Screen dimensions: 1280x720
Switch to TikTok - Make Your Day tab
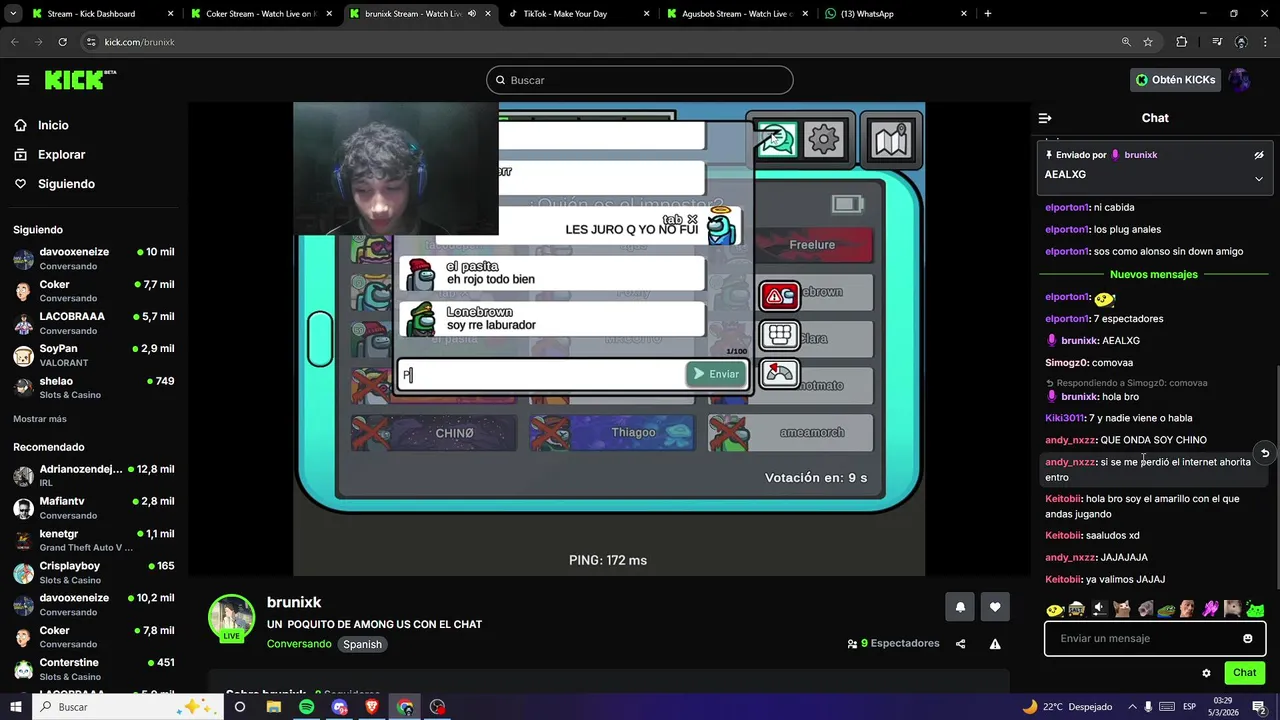coord(578,14)
